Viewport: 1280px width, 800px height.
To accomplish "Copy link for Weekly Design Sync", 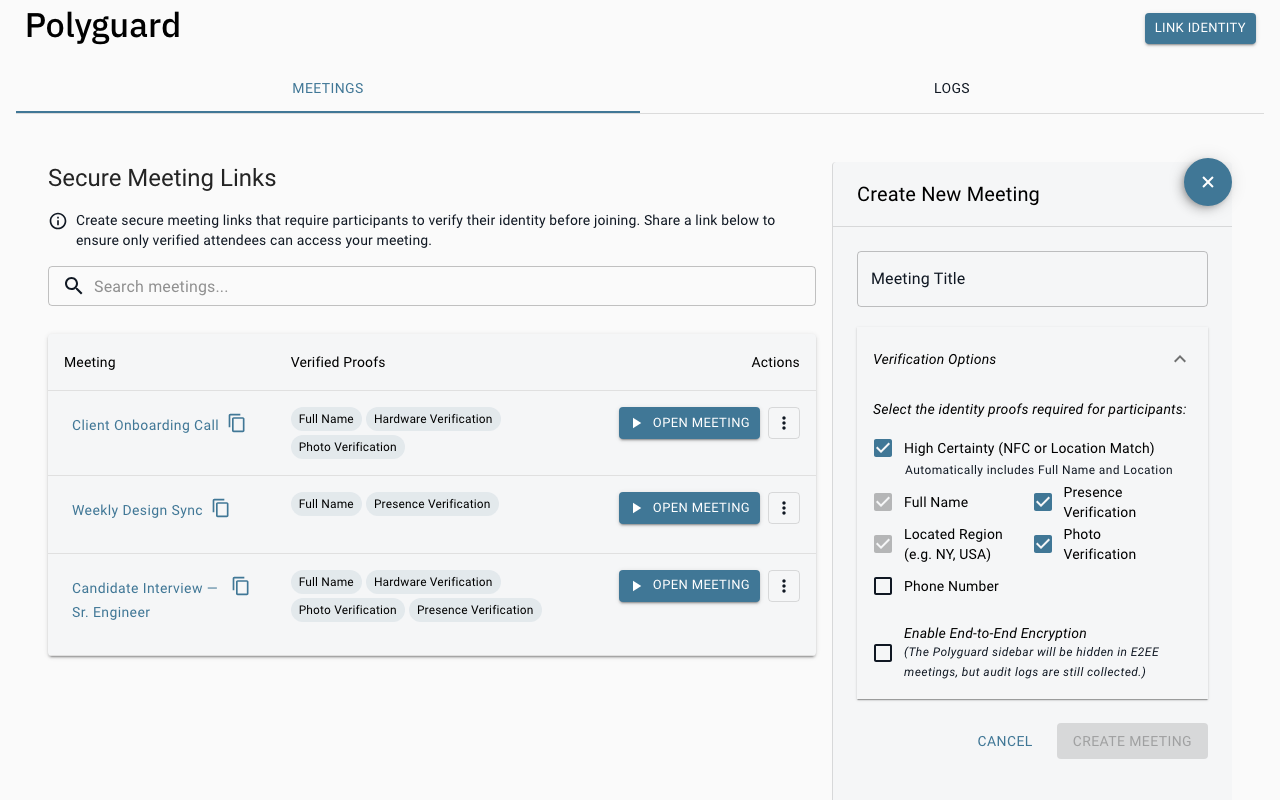I will pyautogui.click(x=221, y=508).
